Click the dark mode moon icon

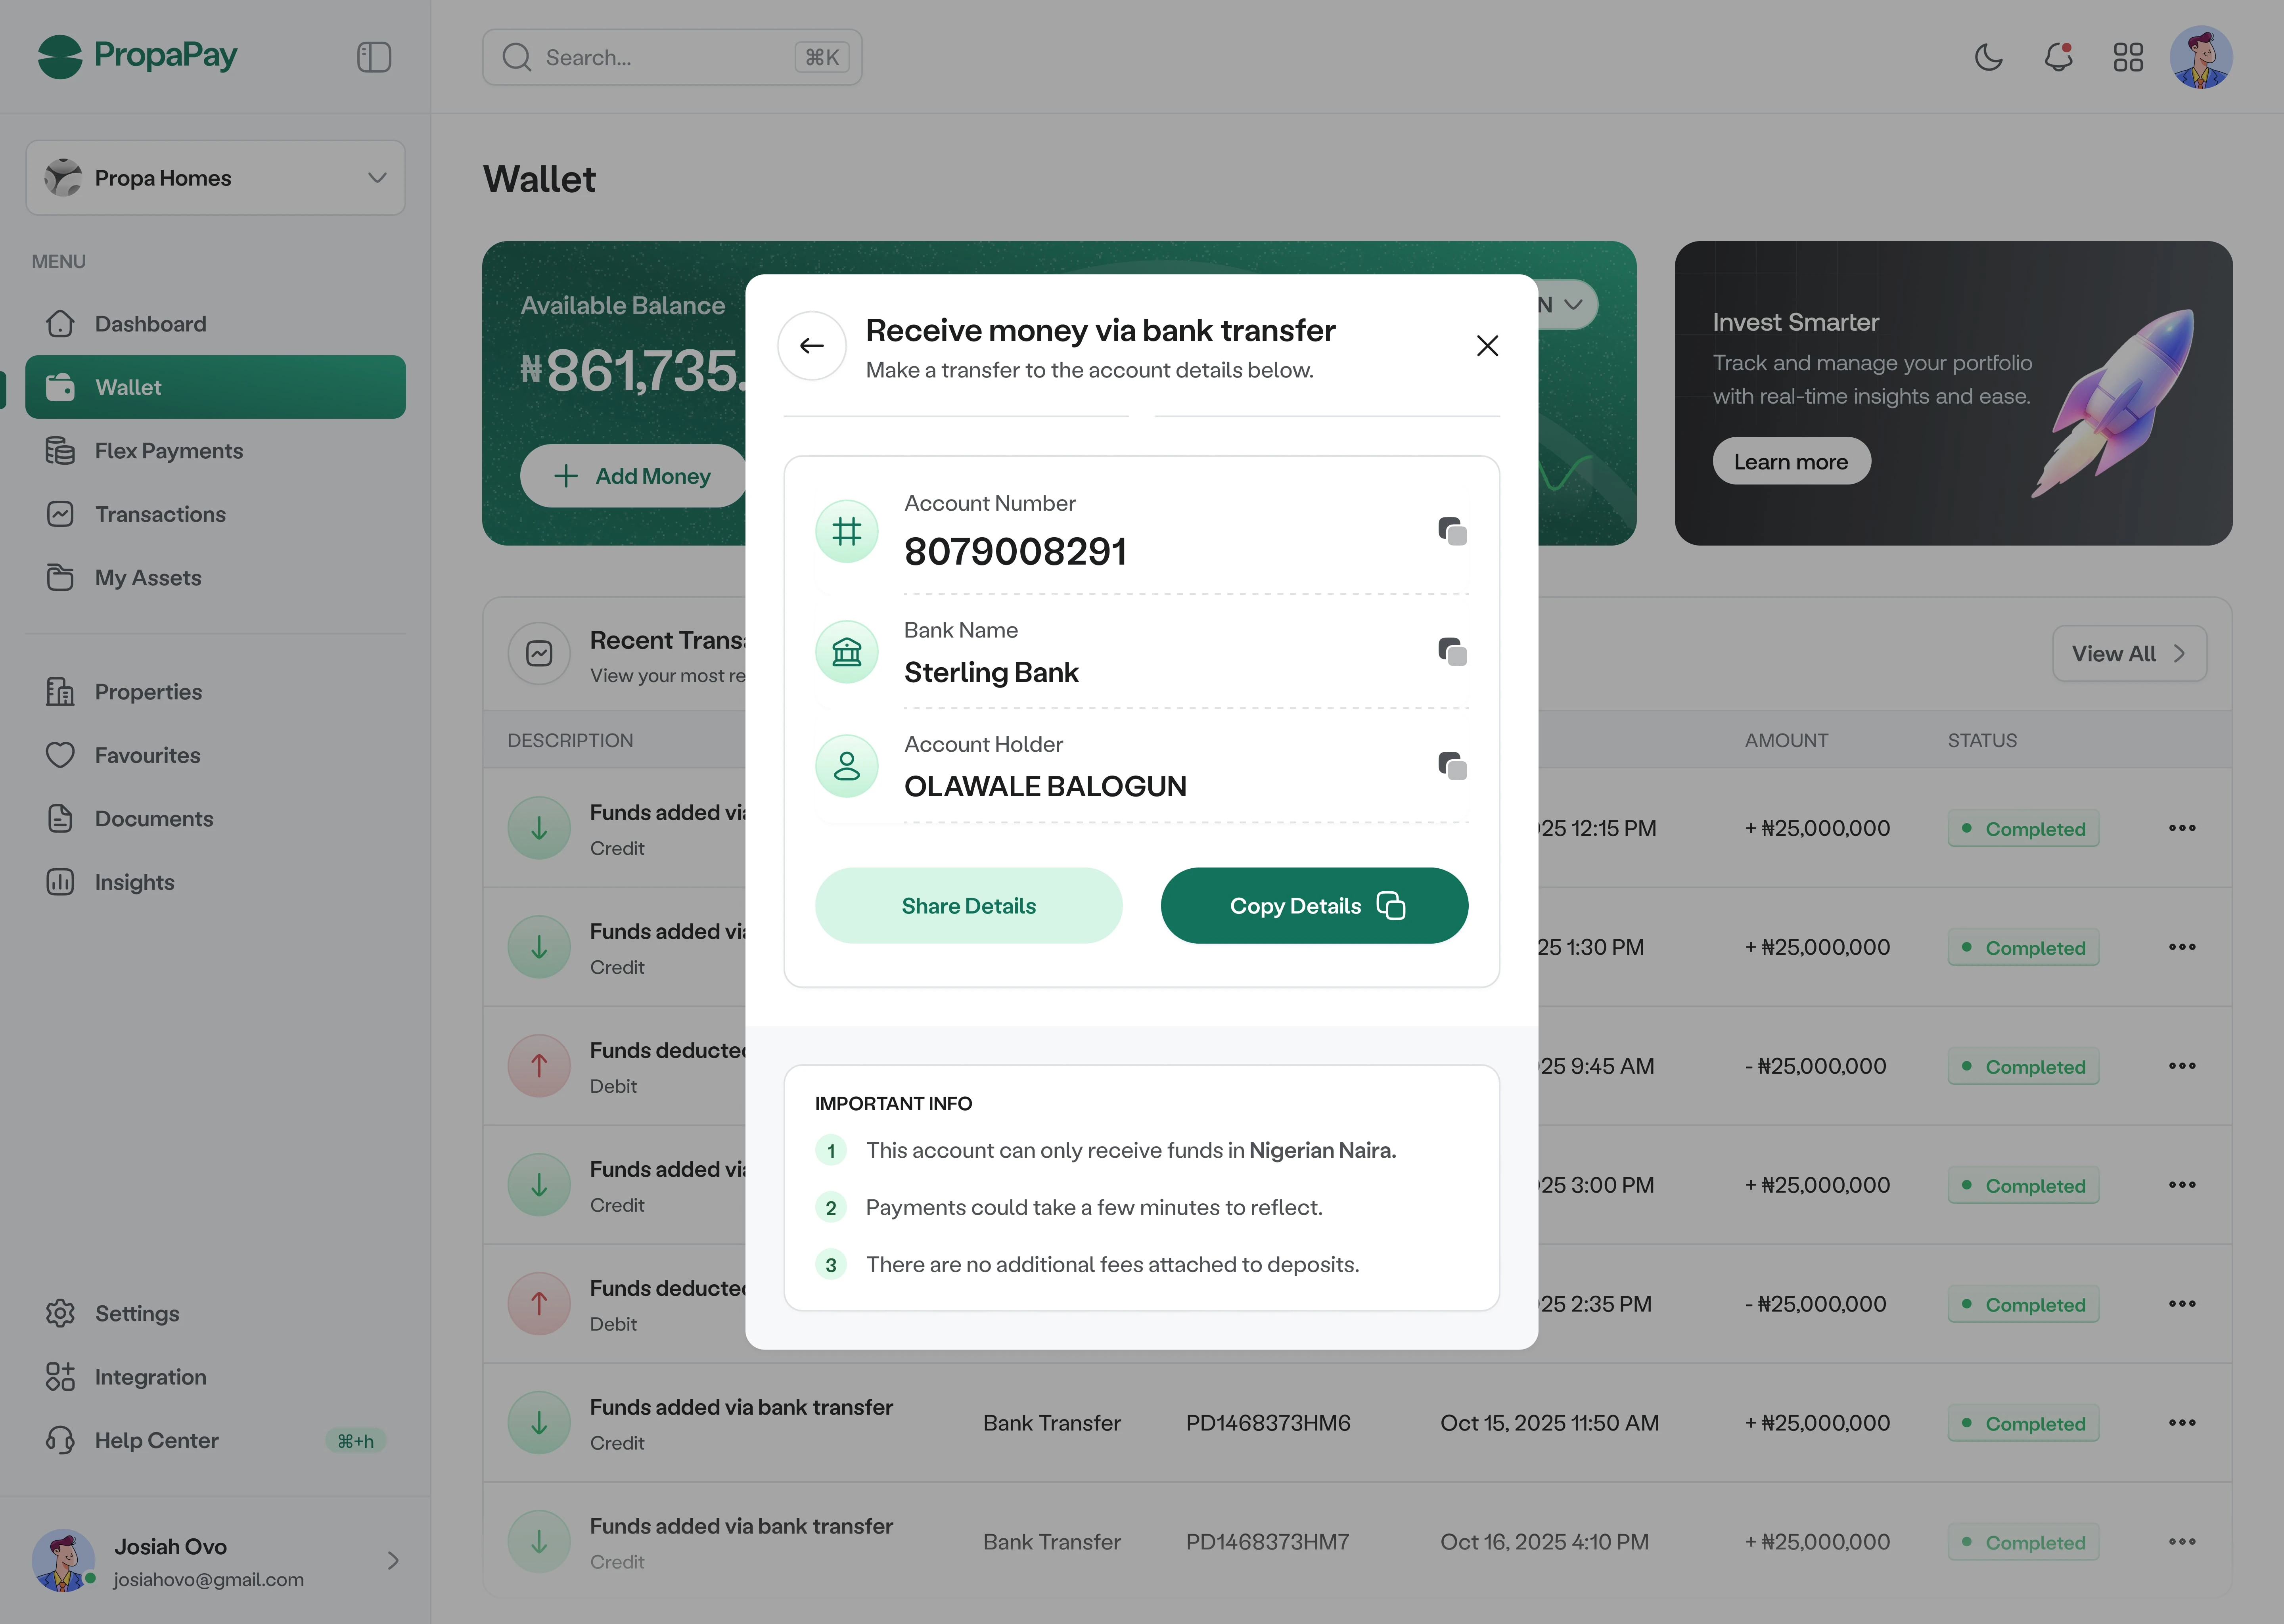(1988, 57)
